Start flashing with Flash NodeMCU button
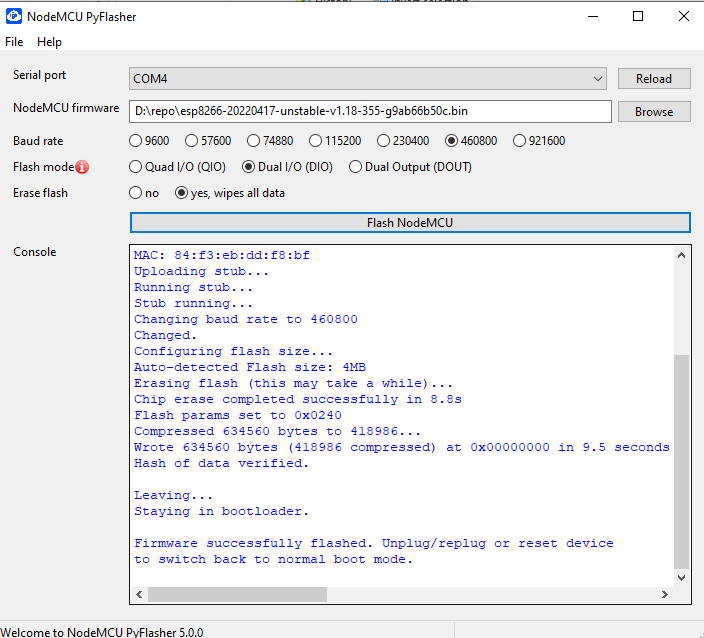The height and width of the screenshot is (638, 704). pos(410,223)
